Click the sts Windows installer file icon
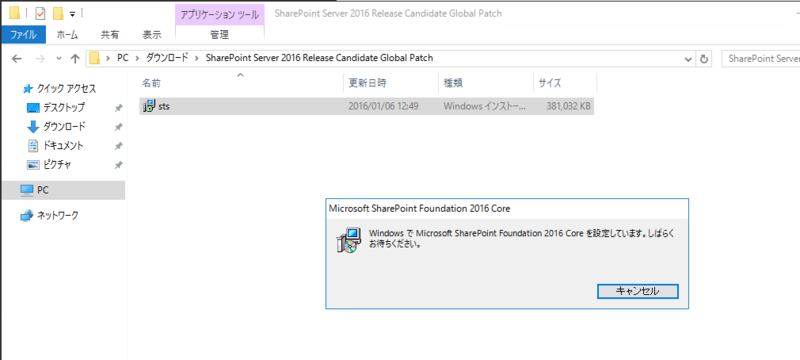 coord(149,106)
